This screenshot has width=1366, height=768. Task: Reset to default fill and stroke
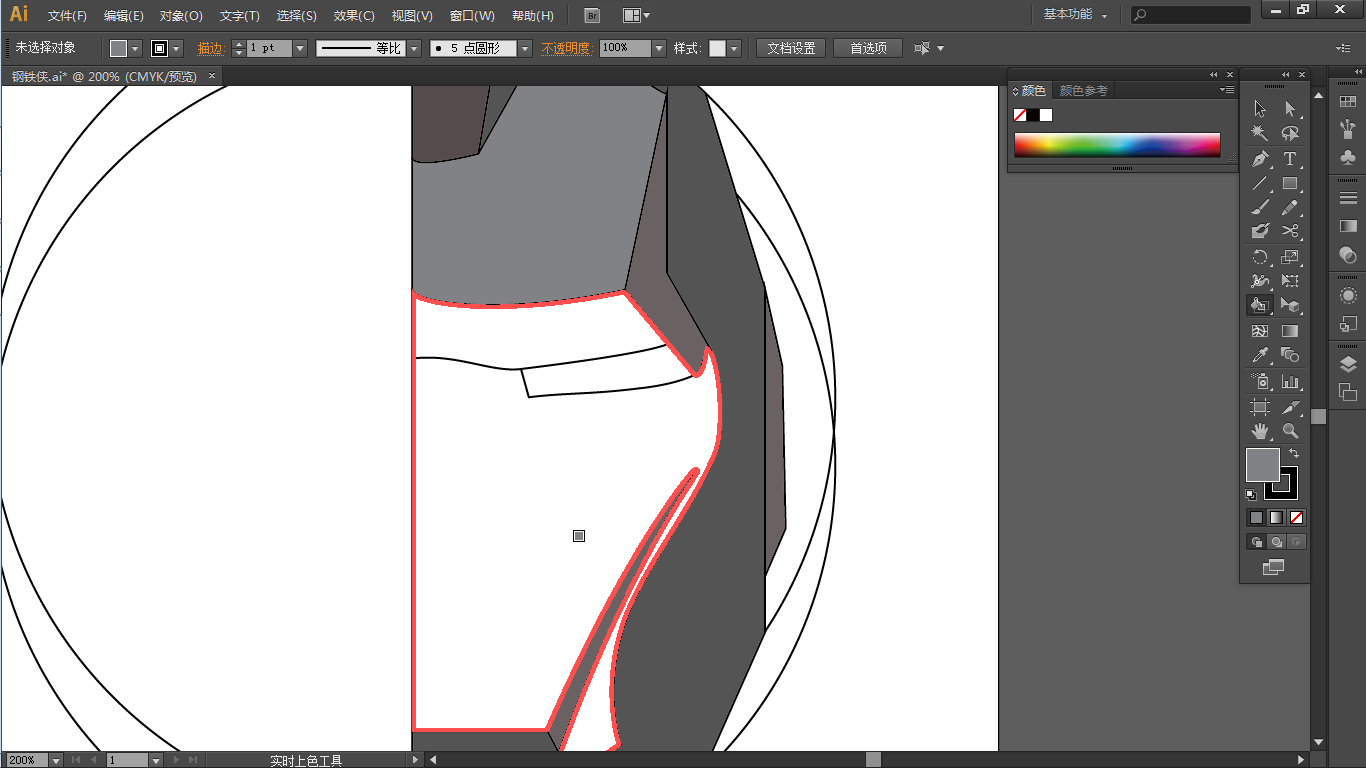tap(1251, 495)
